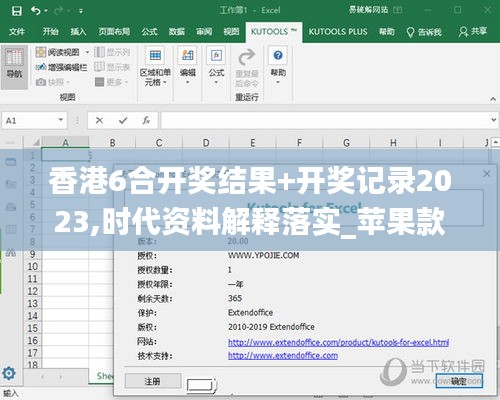Open the workbook sheets pane icon

(x=11, y=162)
